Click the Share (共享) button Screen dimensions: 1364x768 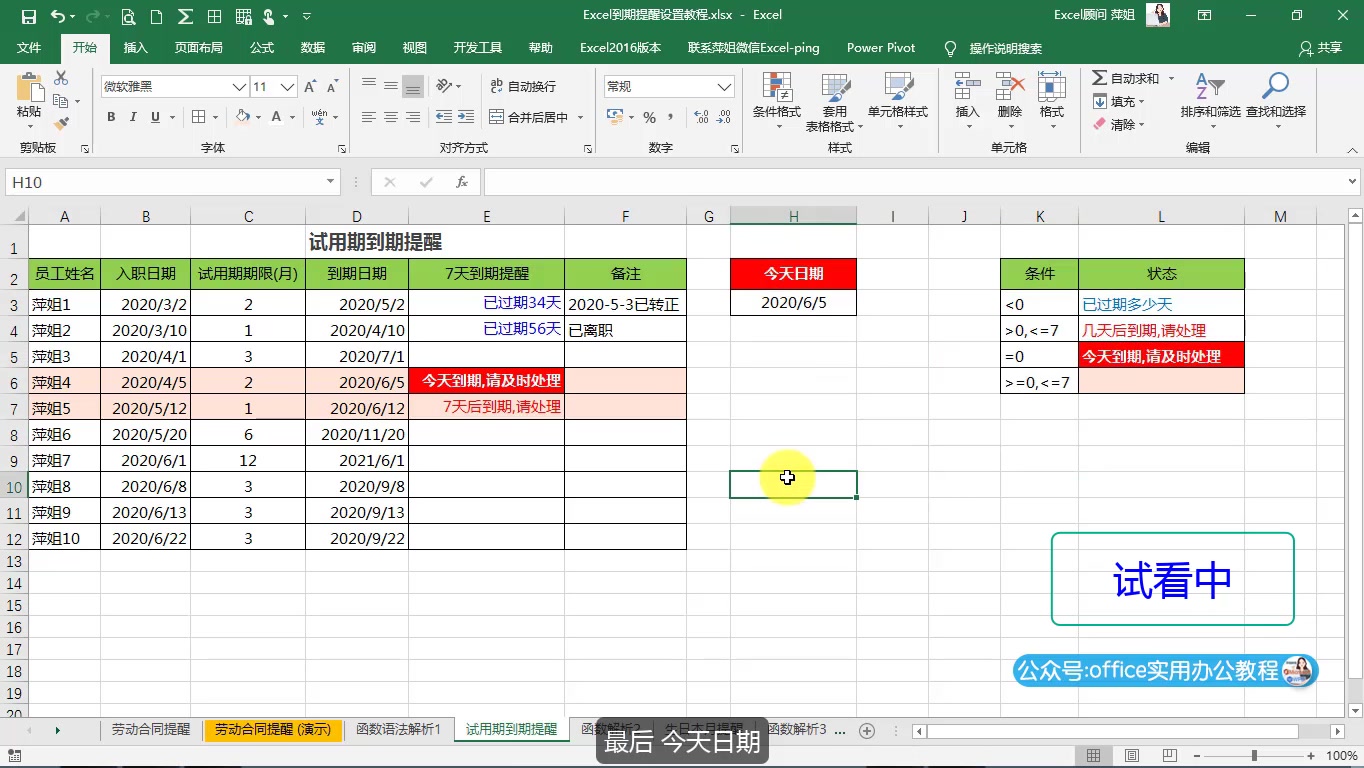(x=1320, y=48)
